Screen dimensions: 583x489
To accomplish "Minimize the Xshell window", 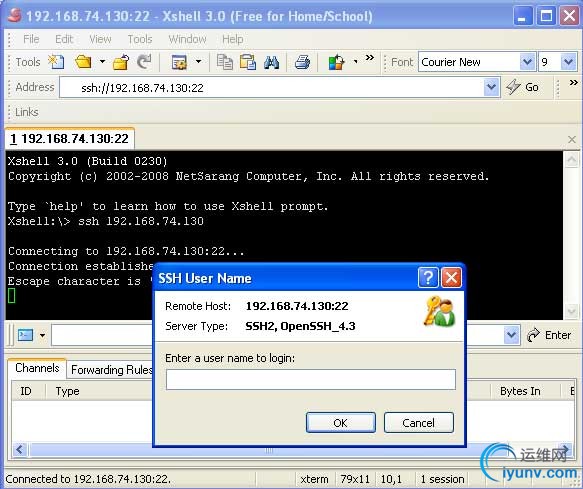I will 522,16.
